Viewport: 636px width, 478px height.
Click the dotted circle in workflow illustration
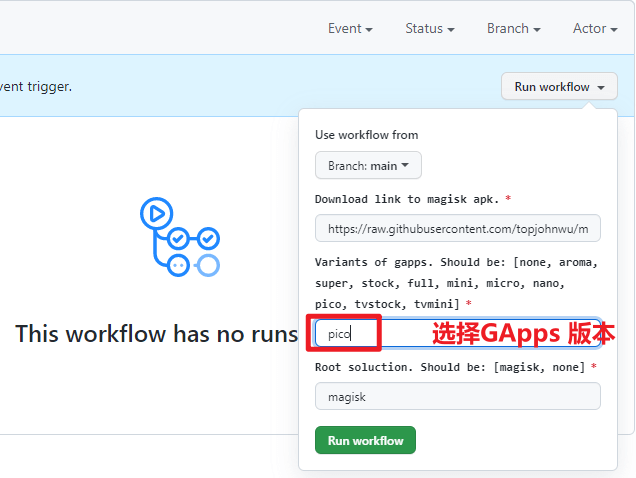coord(178,265)
